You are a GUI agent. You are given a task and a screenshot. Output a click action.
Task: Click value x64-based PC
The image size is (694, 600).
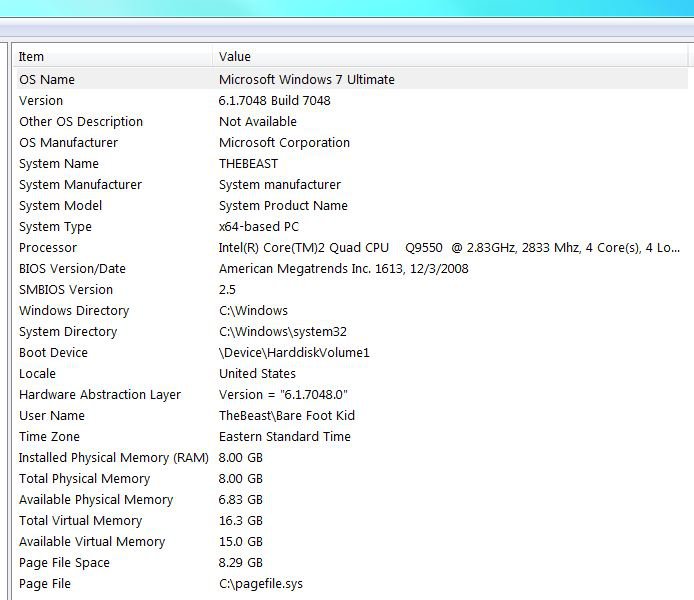[x=259, y=227]
